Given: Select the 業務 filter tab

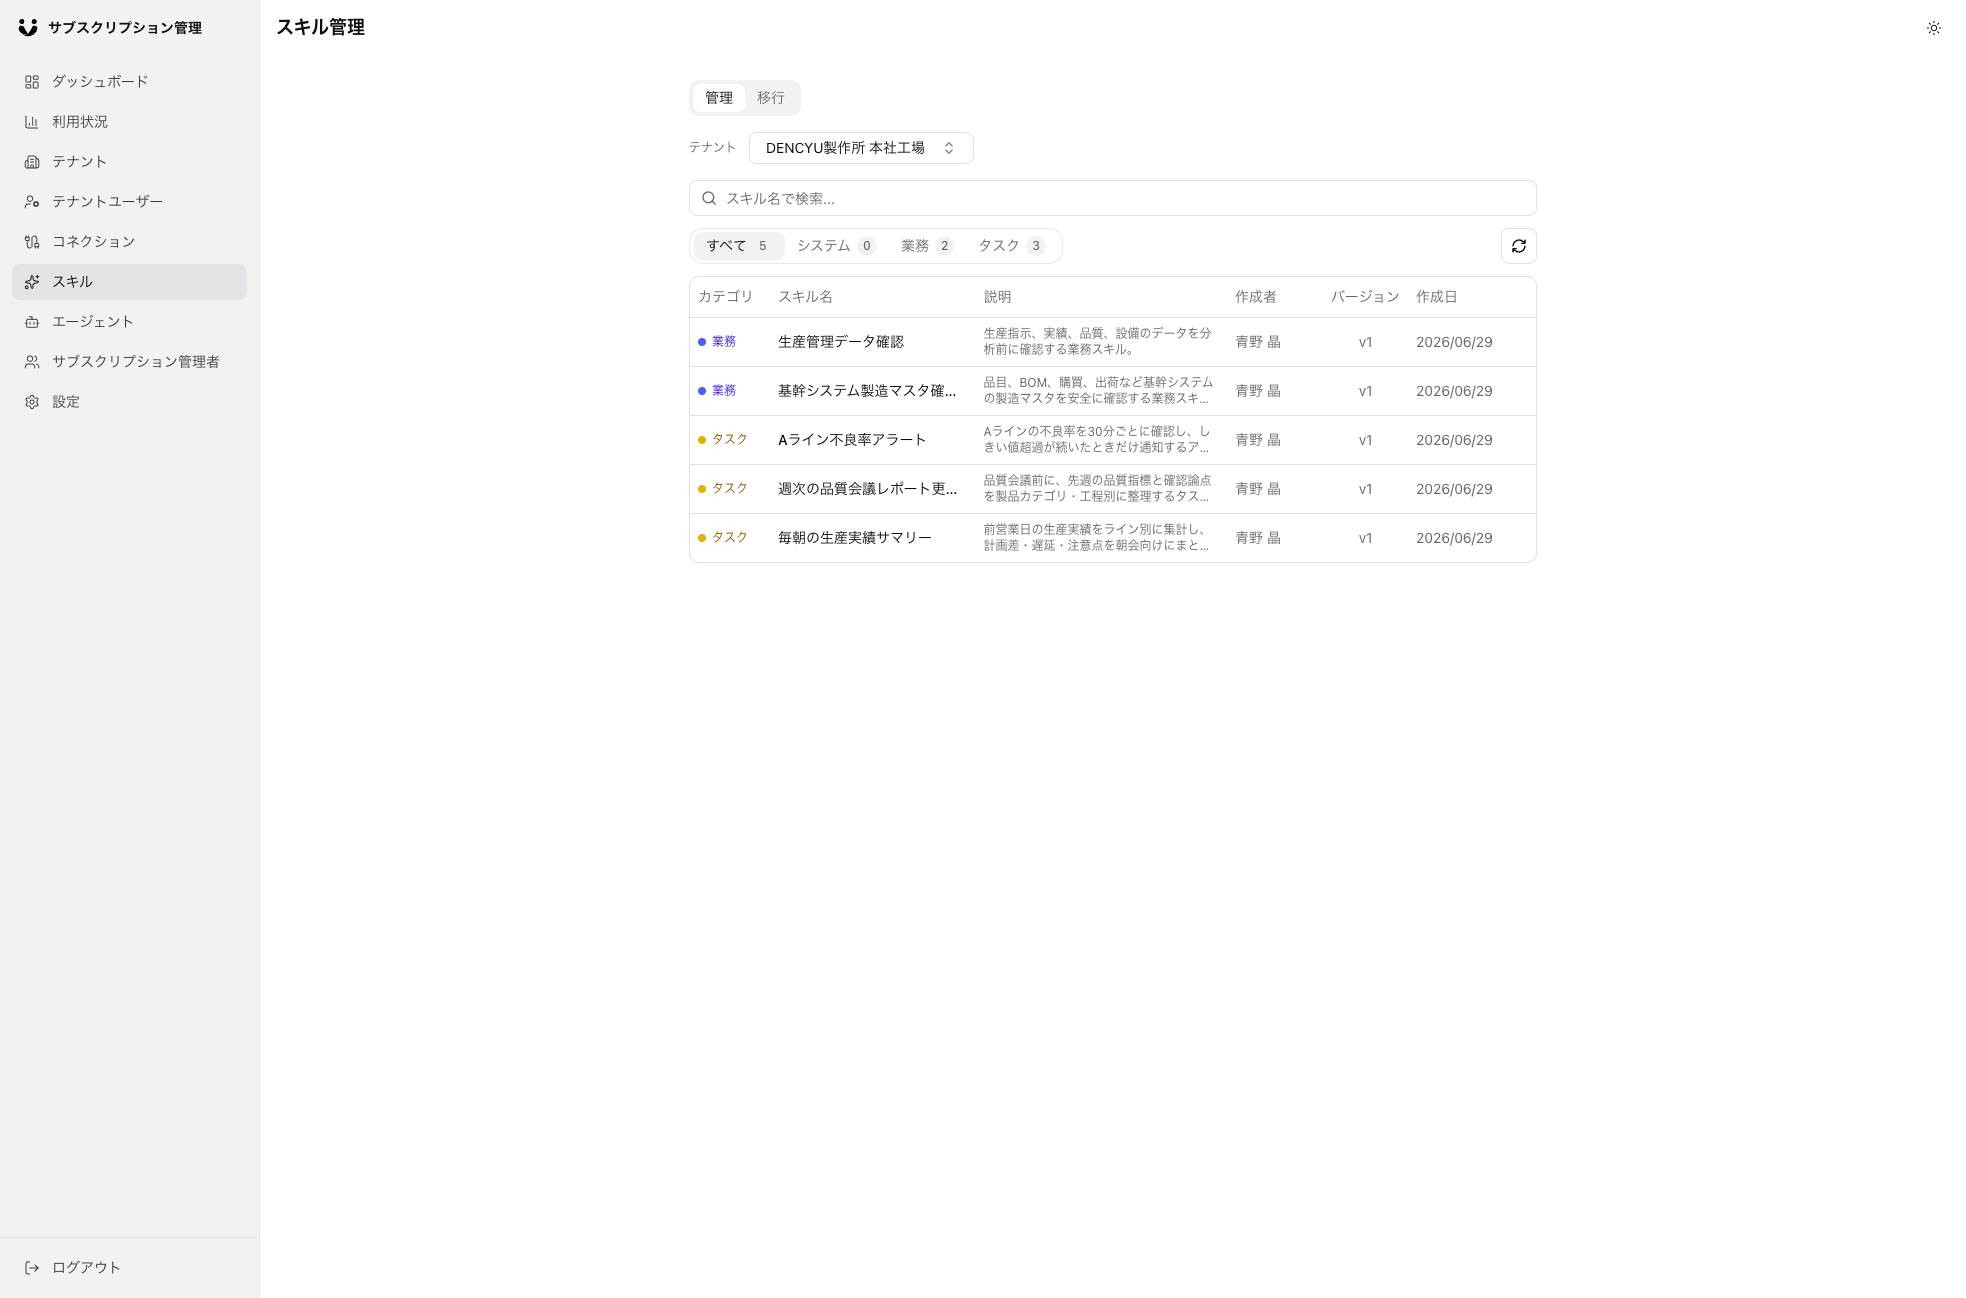Looking at the screenshot, I should [927, 246].
